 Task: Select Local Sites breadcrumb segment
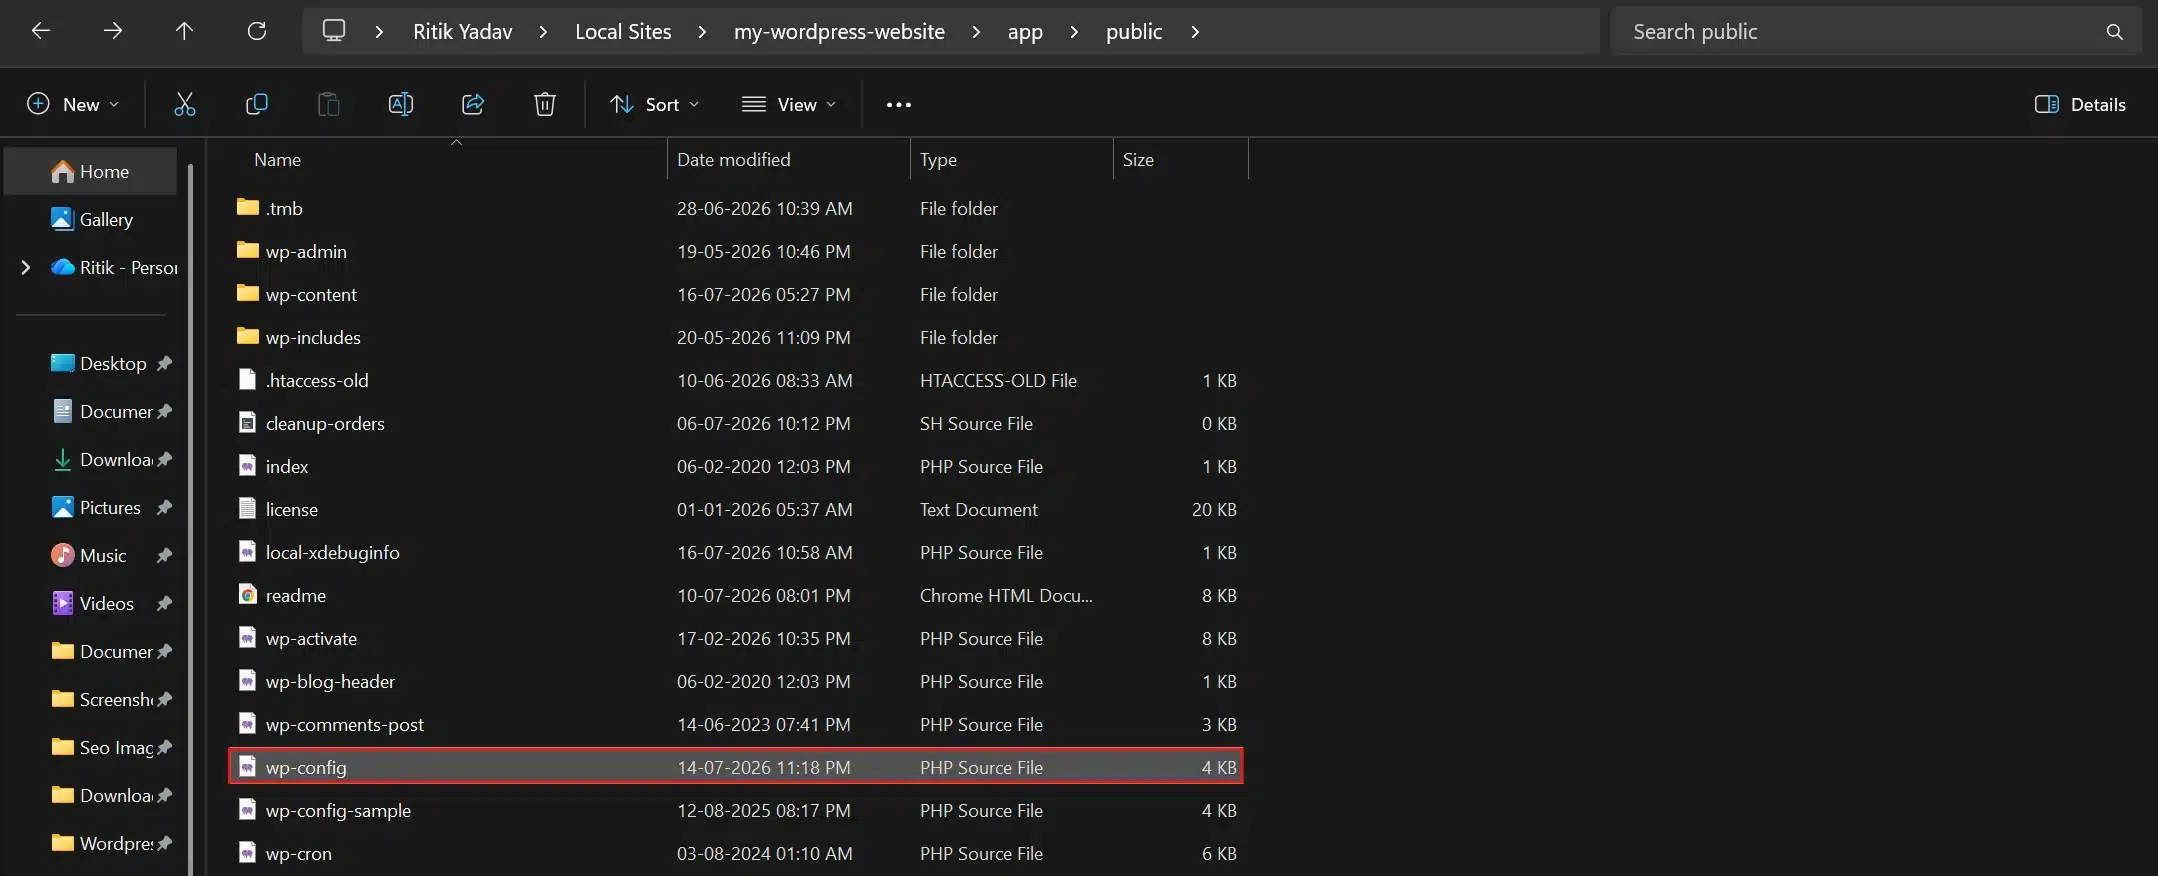point(623,32)
